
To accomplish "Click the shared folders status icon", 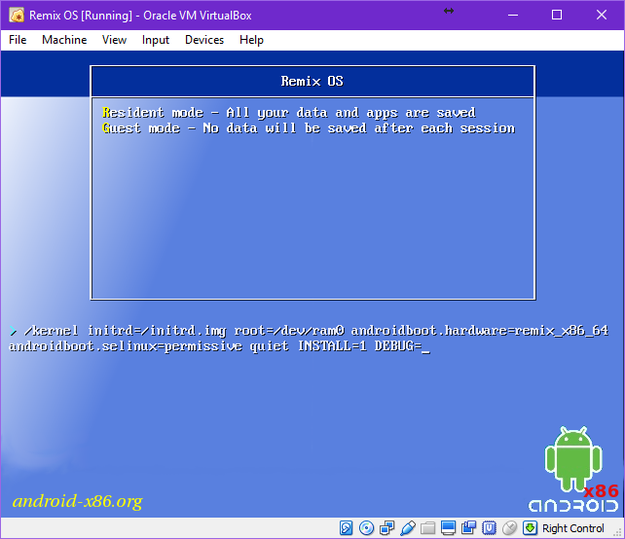I will click(x=428, y=528).
